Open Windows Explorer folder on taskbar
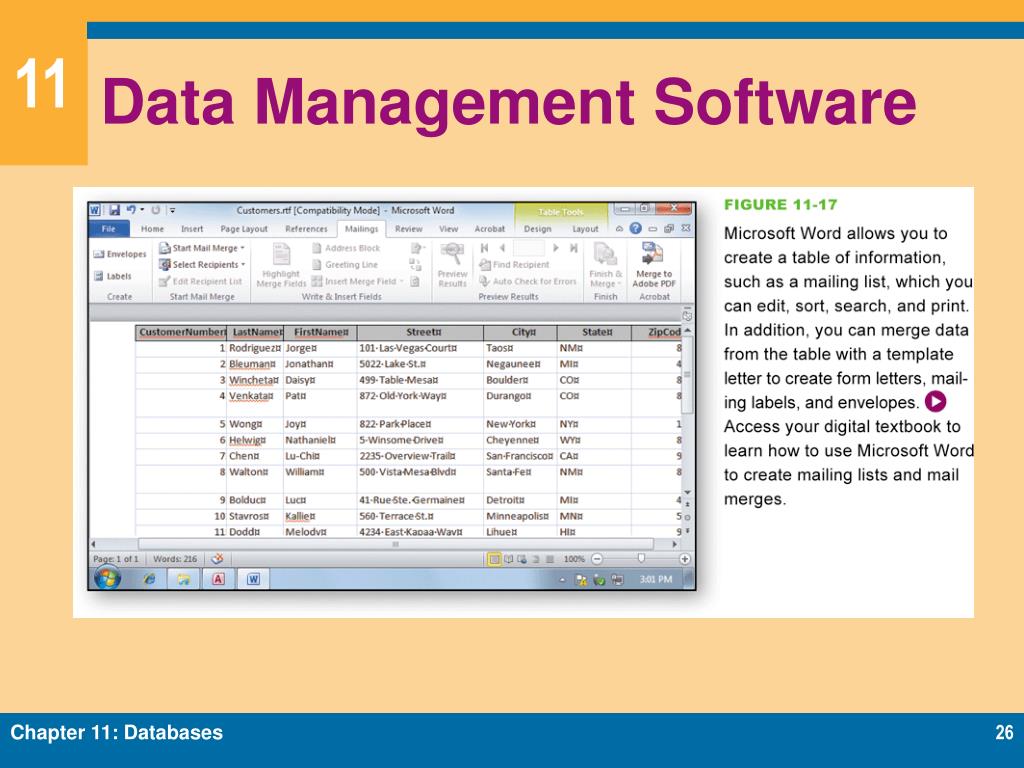The width and height of the screenshot is (1024, 768). tap(184, 579)
